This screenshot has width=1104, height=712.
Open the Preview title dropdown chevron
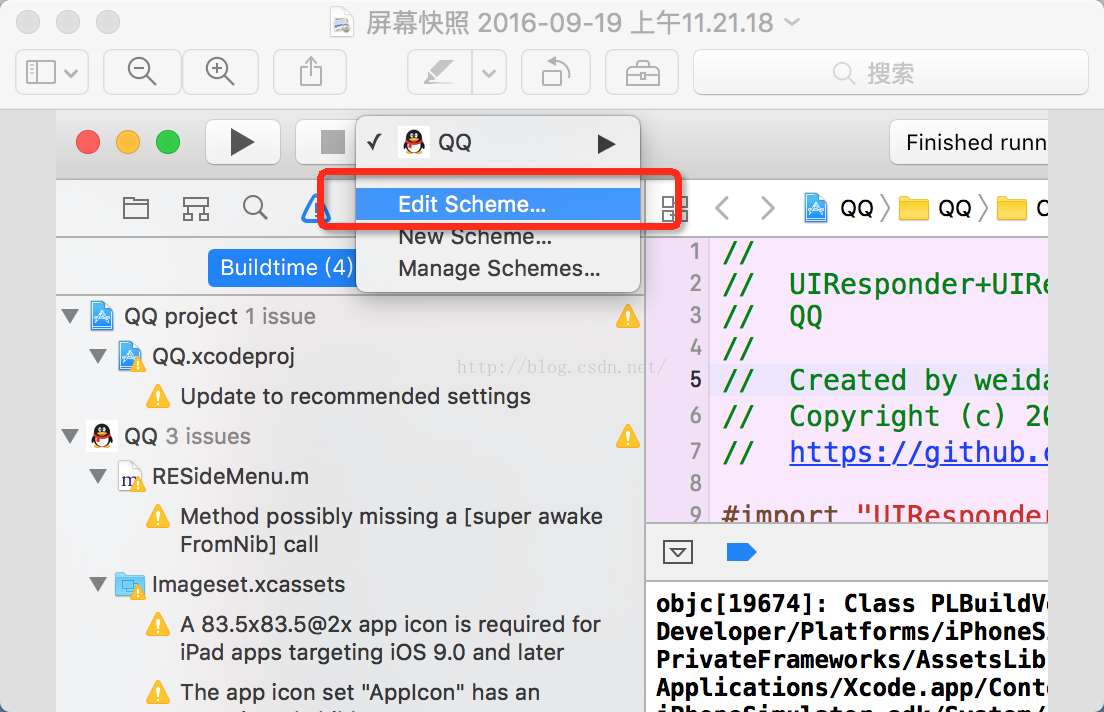792,23
